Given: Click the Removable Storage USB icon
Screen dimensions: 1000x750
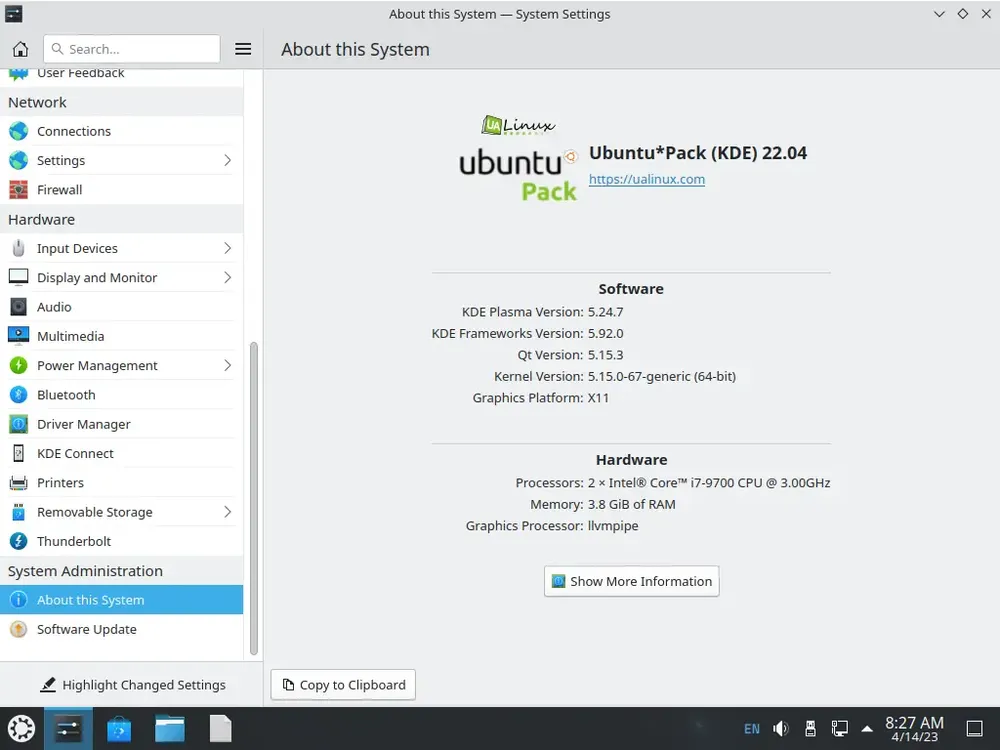Looking at the screenshot, I should (18, 512).
